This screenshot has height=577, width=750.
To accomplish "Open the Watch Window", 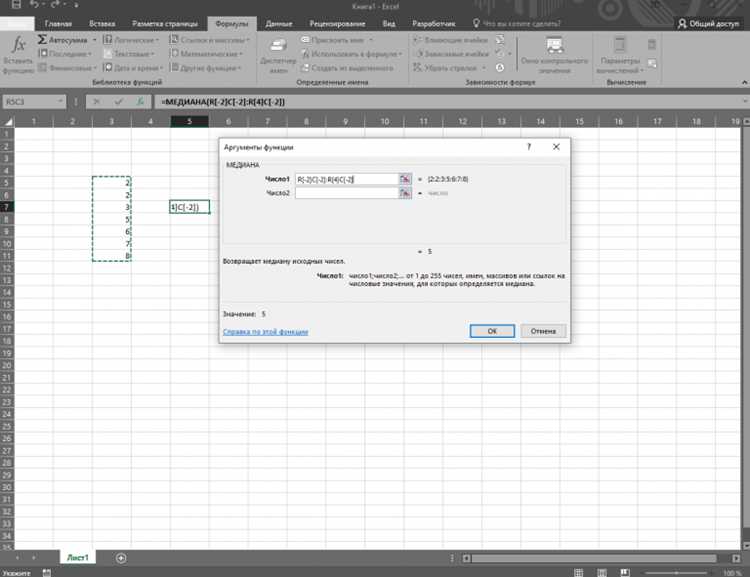I will (554, 55).
